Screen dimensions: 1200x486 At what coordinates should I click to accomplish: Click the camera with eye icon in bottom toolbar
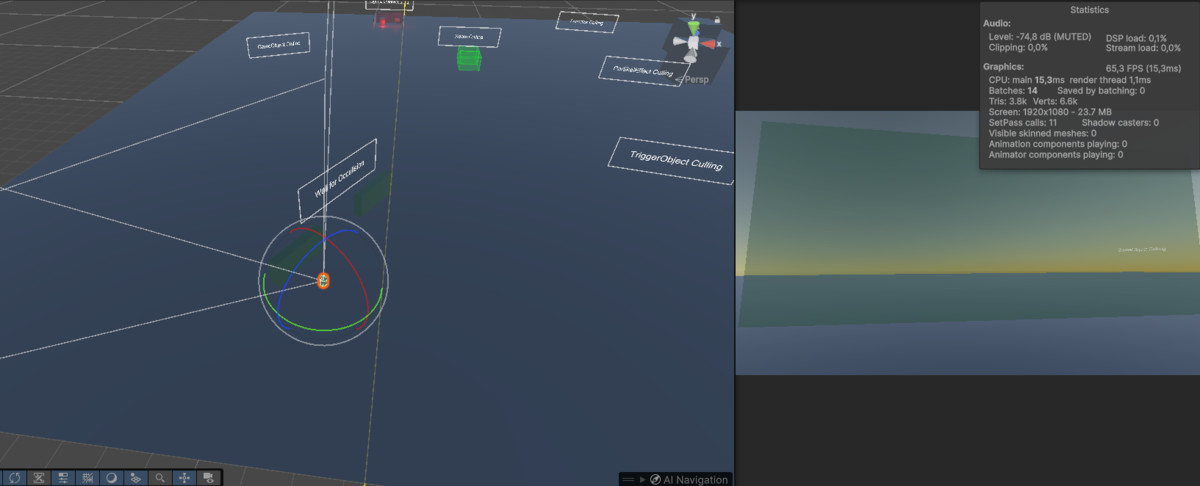point(208,477)
